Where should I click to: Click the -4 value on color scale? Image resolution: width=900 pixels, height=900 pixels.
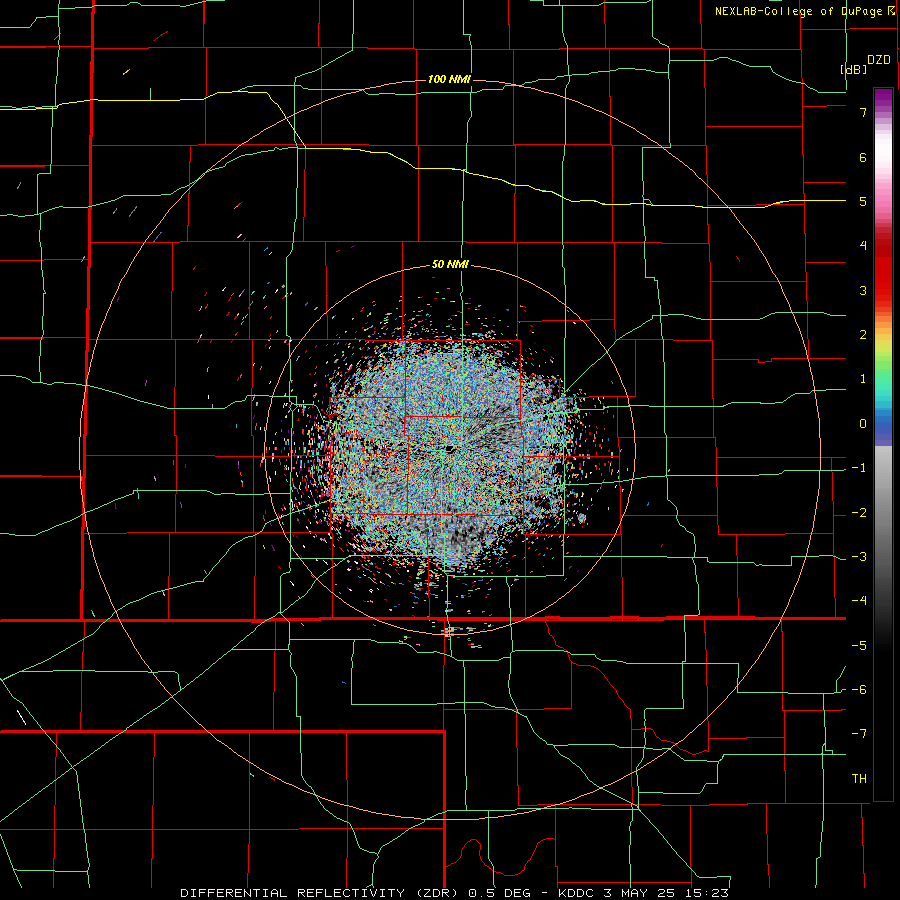(859, 601)
